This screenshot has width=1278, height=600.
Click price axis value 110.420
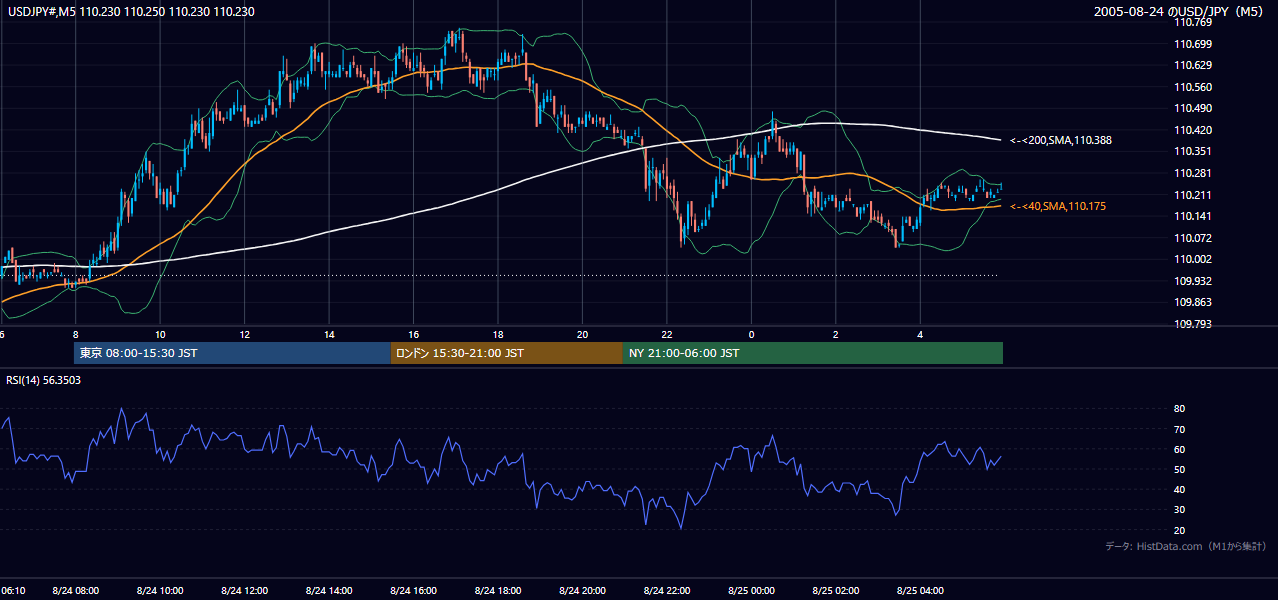point(1192,130)
